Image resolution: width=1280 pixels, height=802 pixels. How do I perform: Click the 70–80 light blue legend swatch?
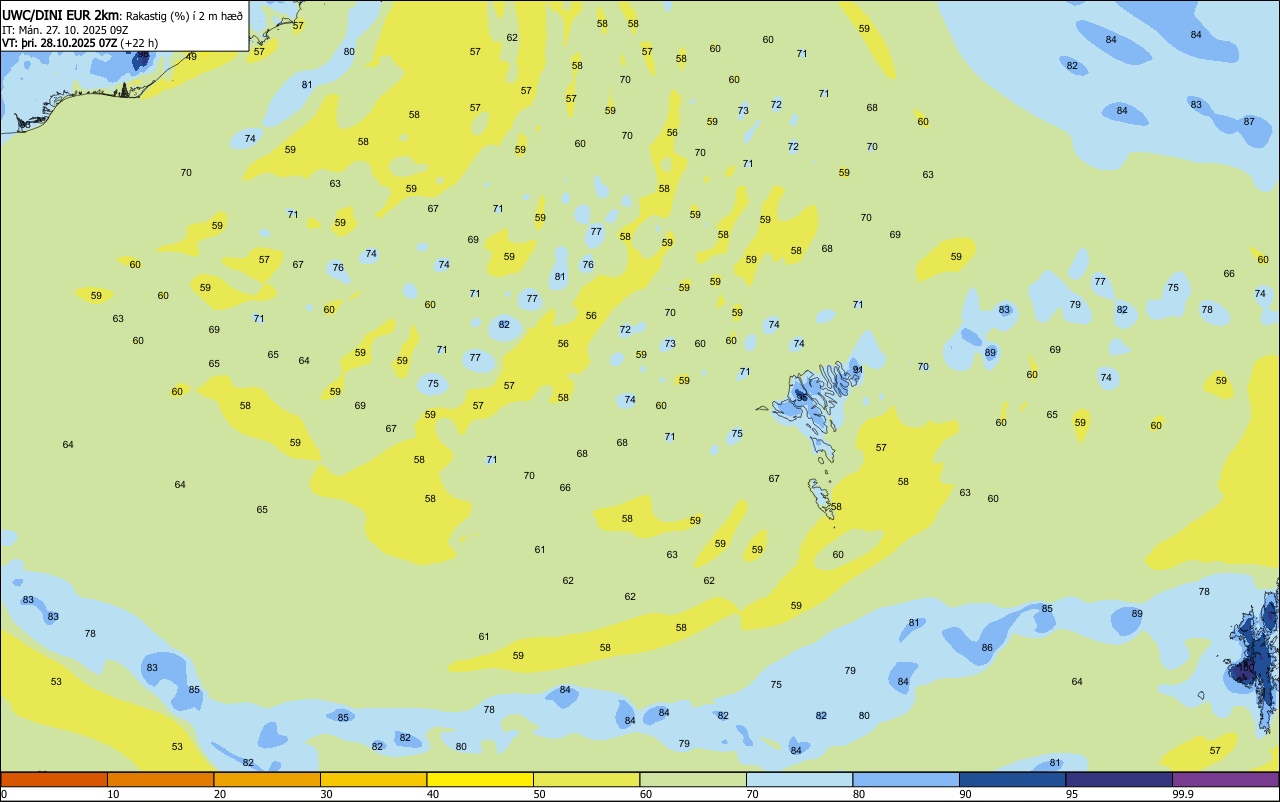800,779
